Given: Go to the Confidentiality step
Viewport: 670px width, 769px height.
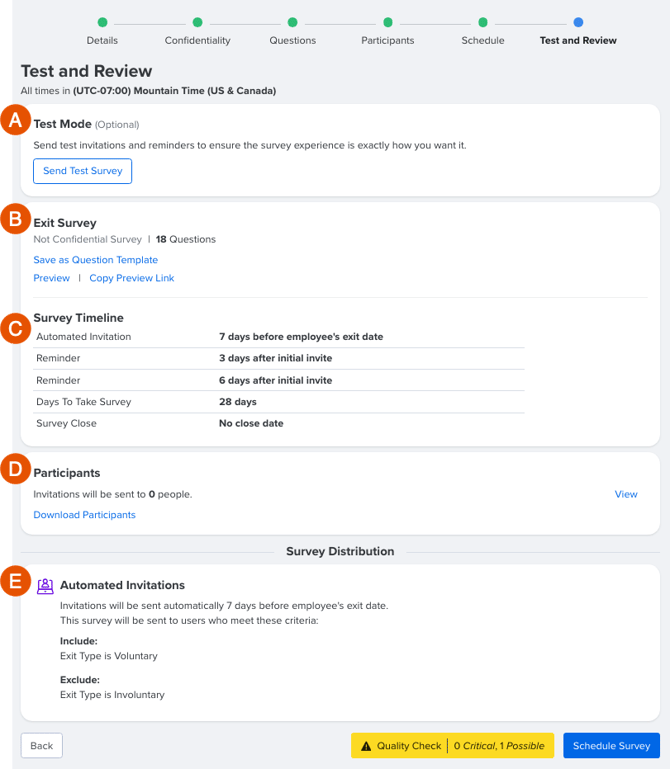Looking at the screenshot, I should point(197,40).
